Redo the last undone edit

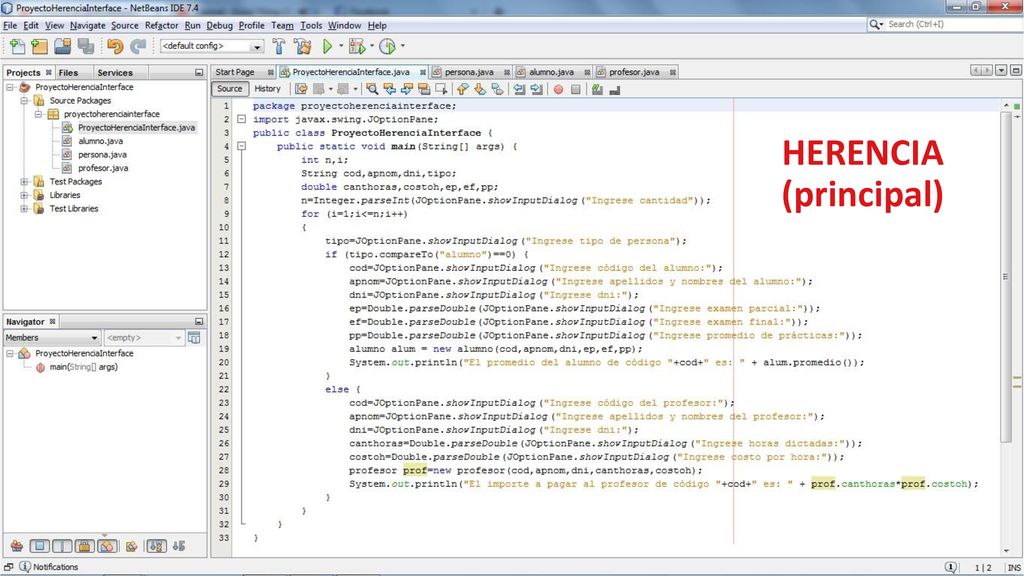(x=138, y=46)
